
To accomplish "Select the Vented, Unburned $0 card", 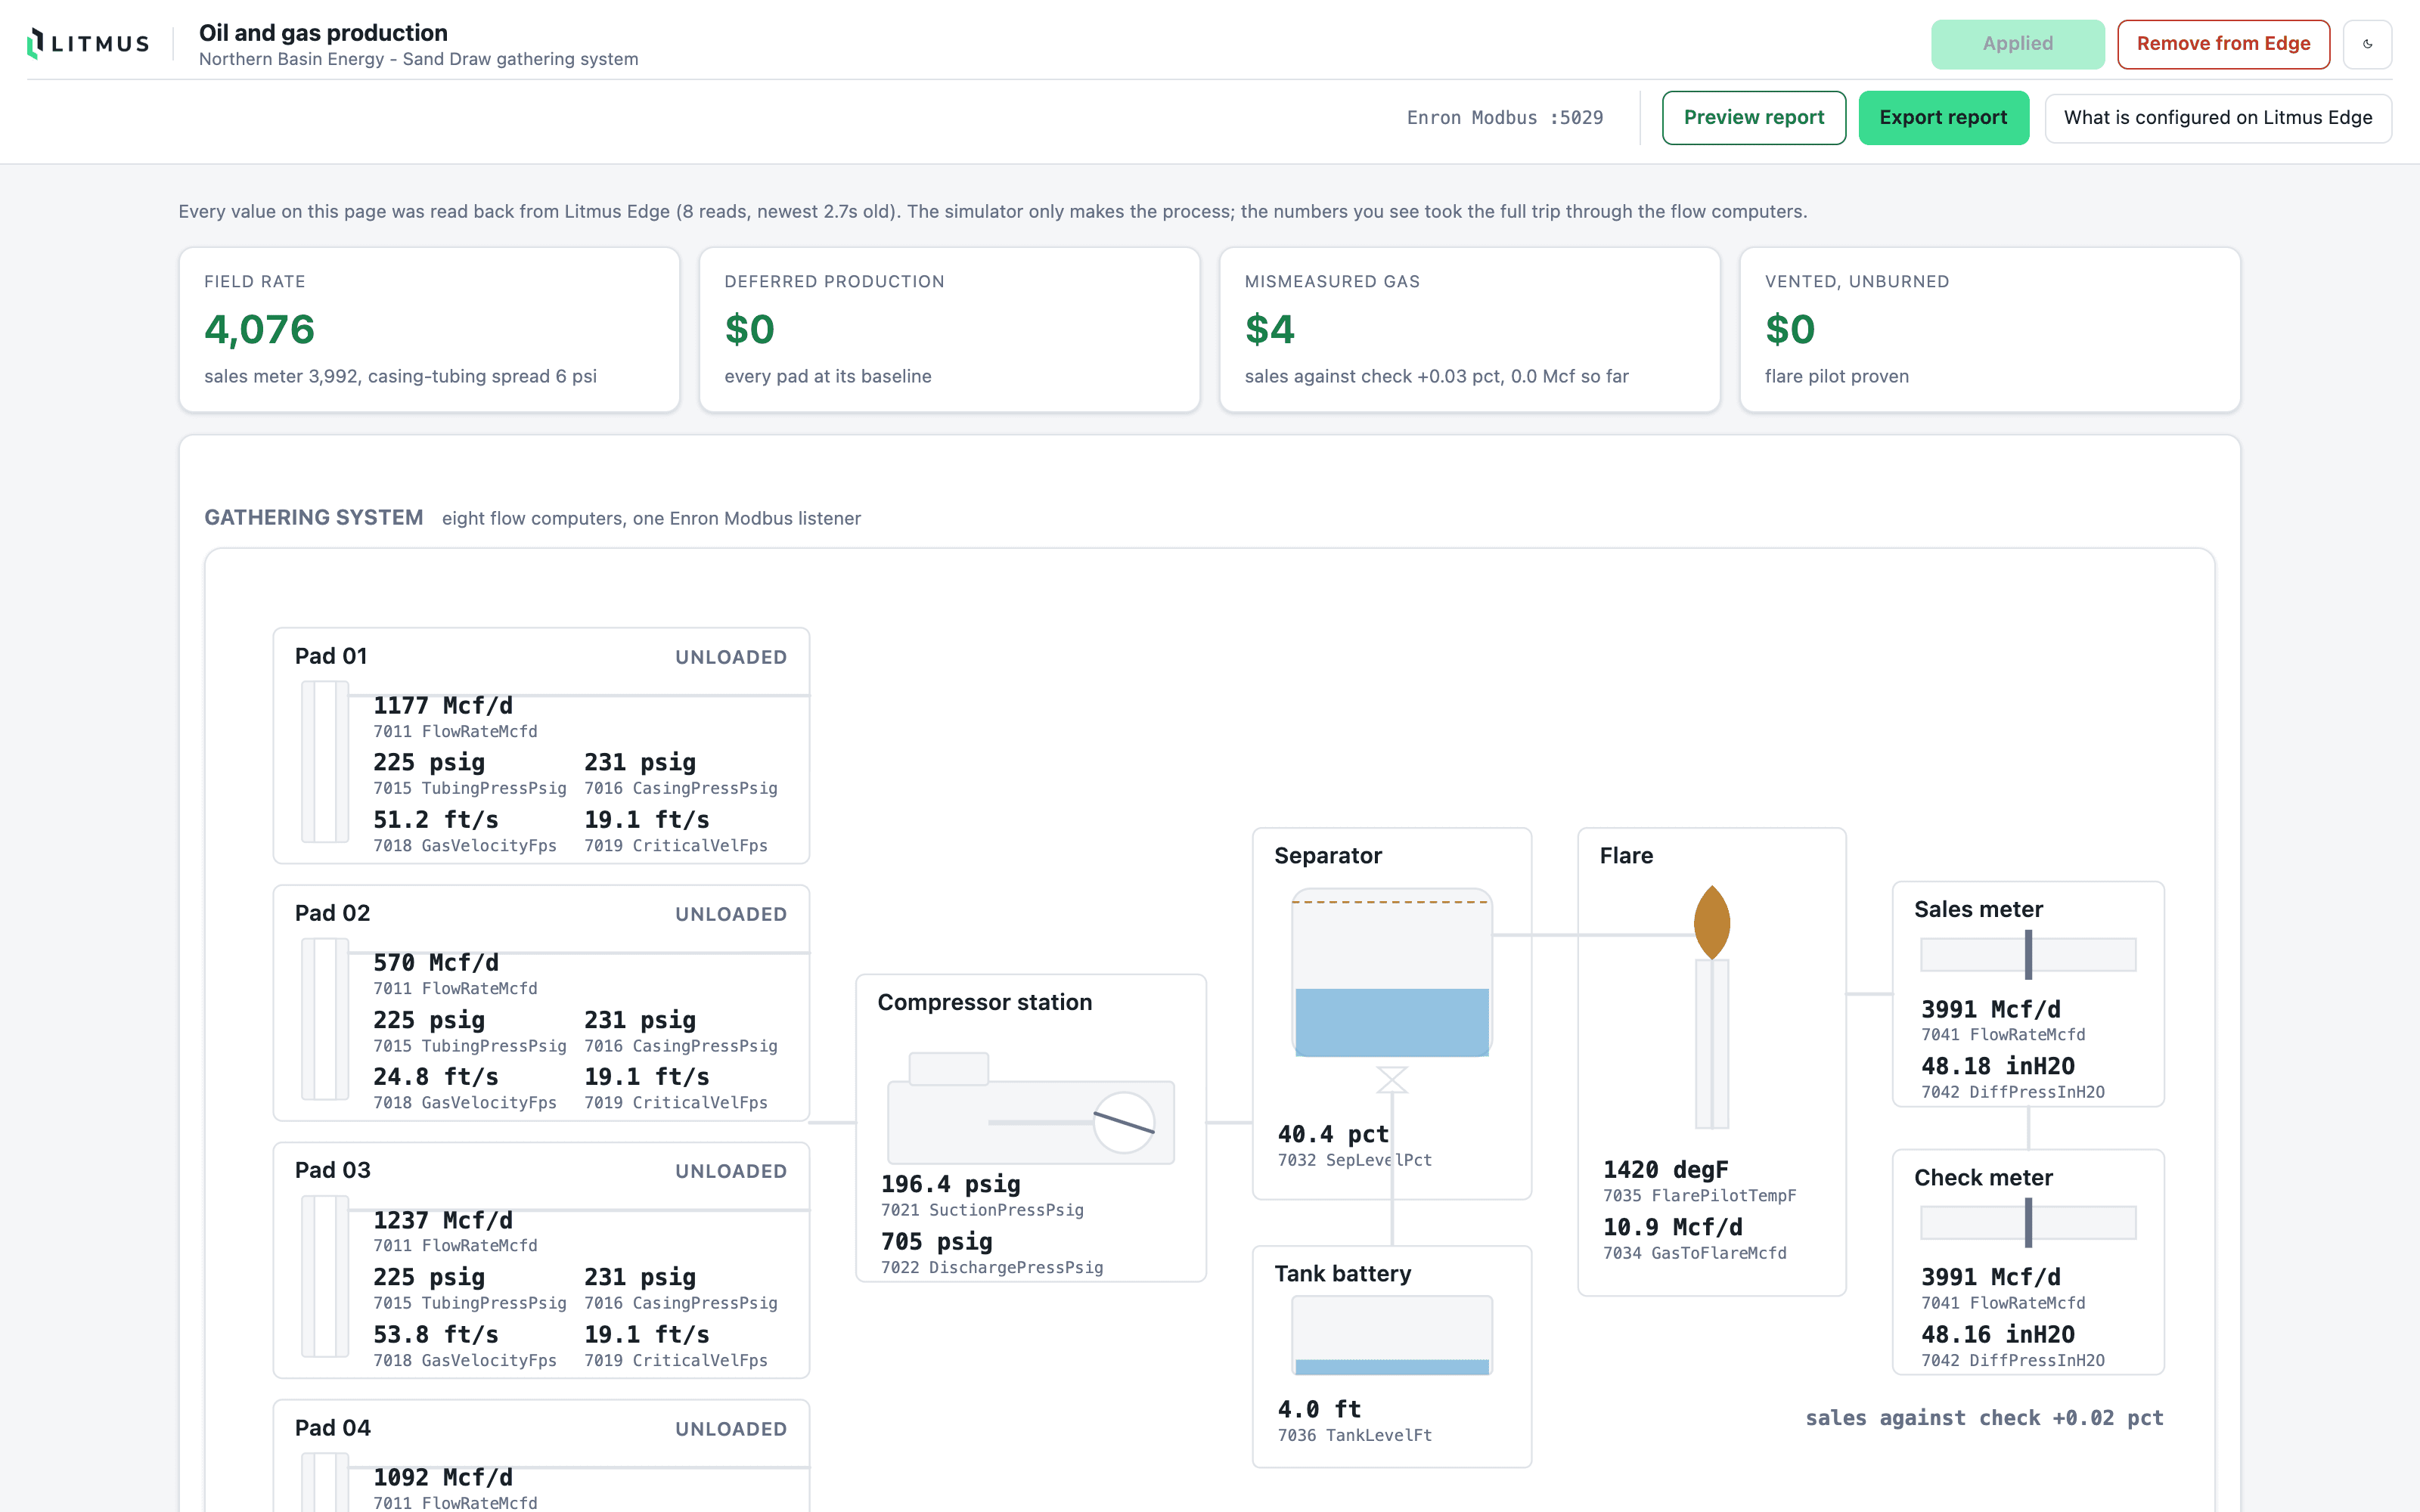I will [x=1989, y=330].
